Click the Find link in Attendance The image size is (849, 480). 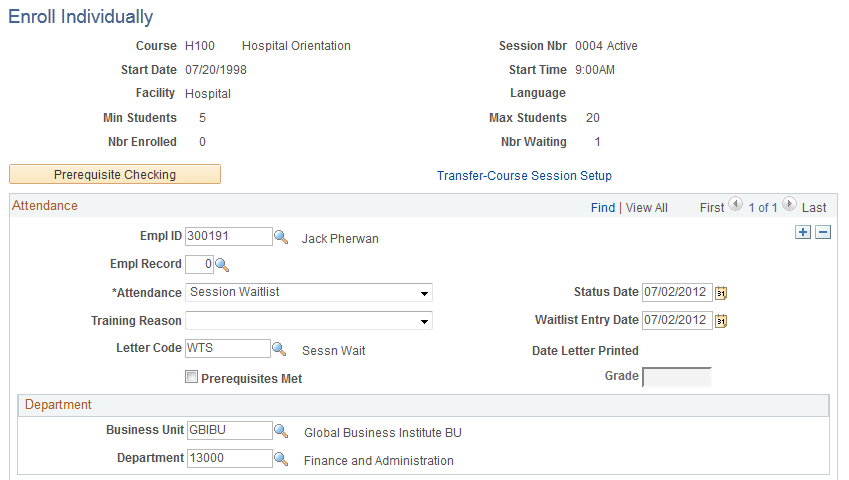tap(603, 208)
